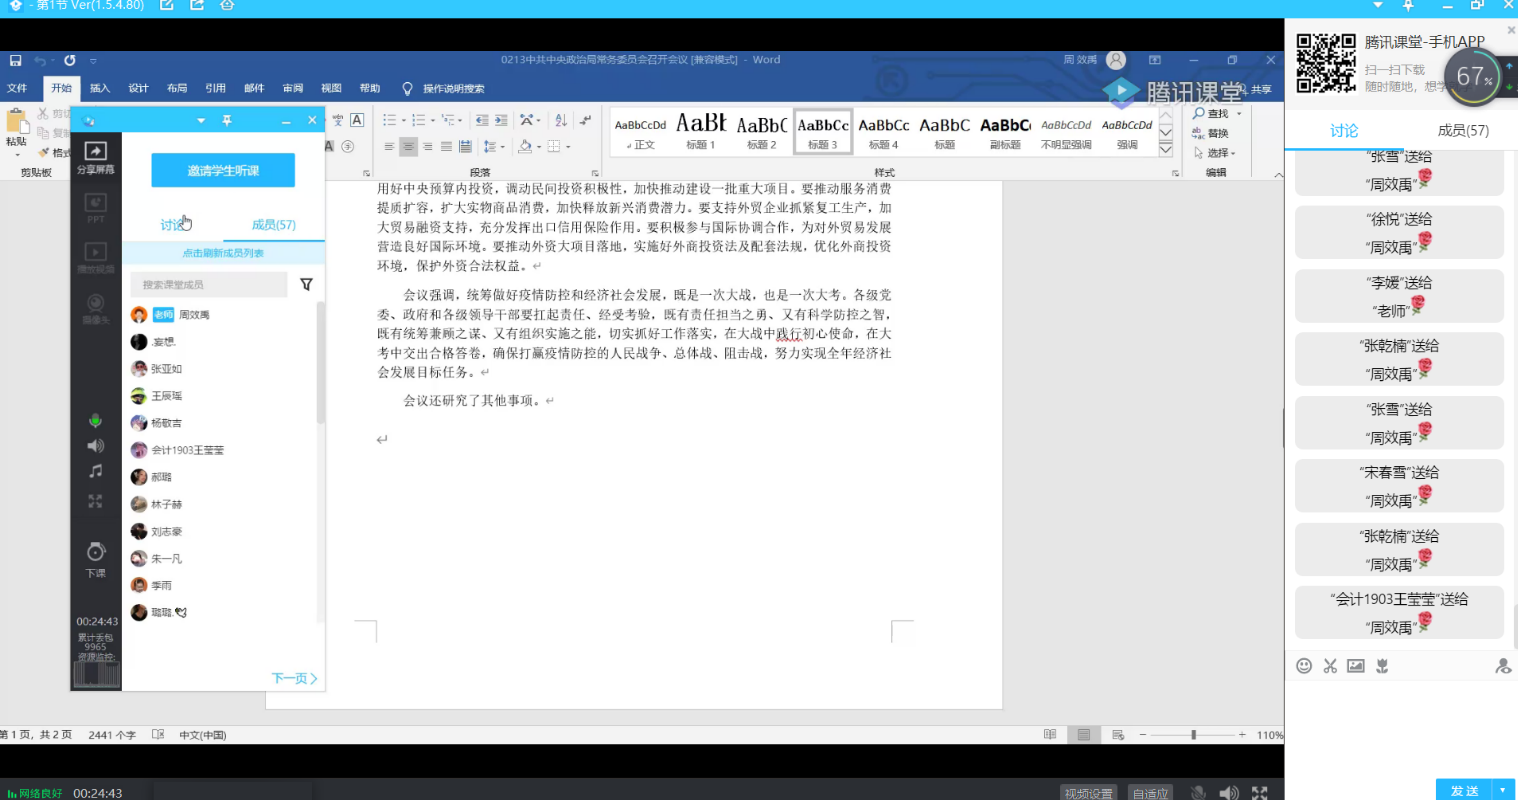The image size is (1518, 800).
Task: Expand the Word styles gallery more arrow
Action: tap(1165, 149)
